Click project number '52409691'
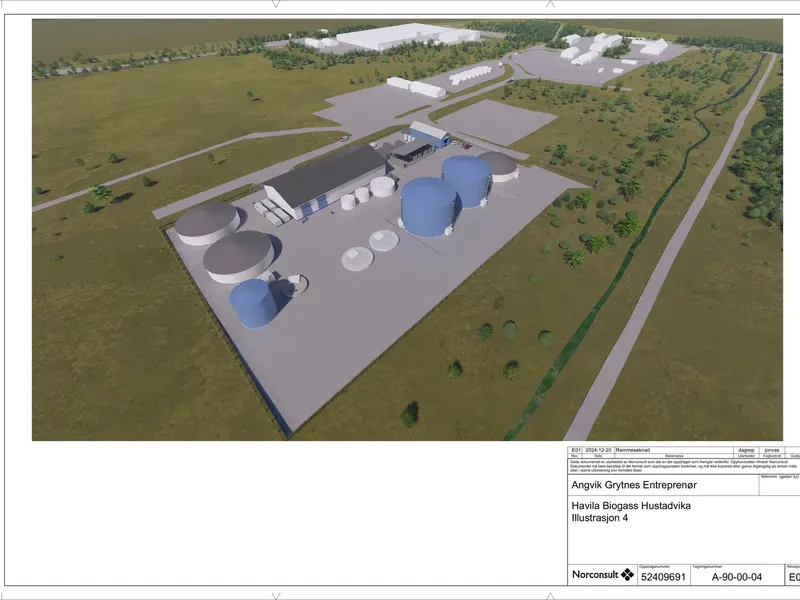The image size is (800, 600). [x=663, y=577]
